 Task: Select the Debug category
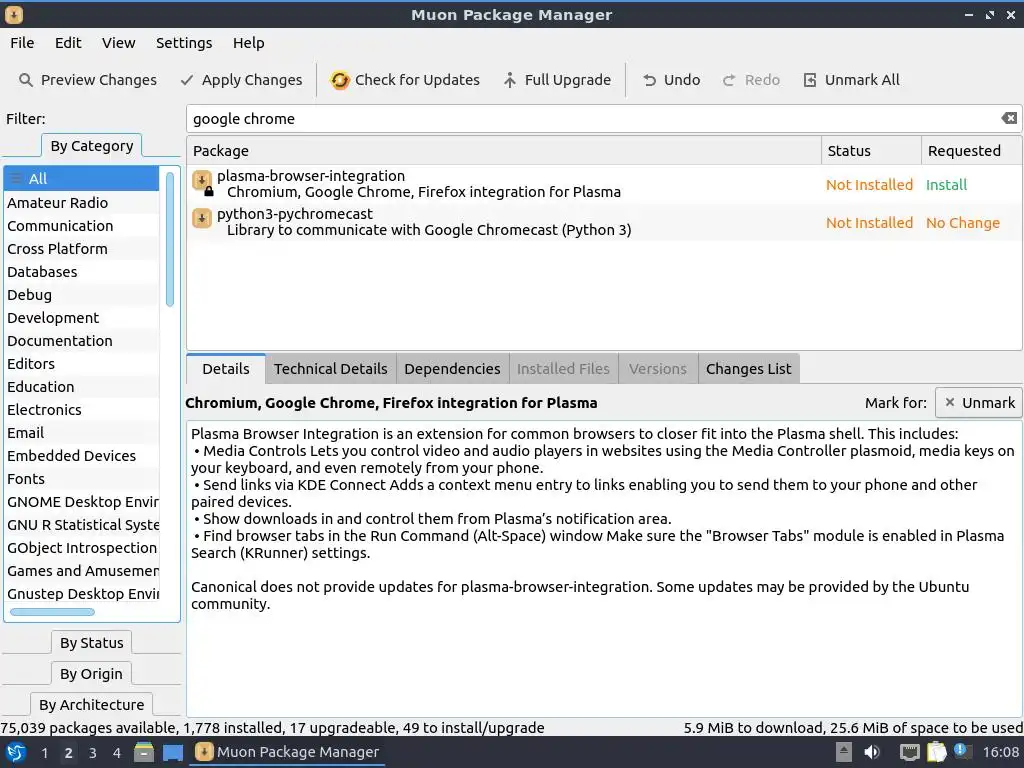(82, 295)
